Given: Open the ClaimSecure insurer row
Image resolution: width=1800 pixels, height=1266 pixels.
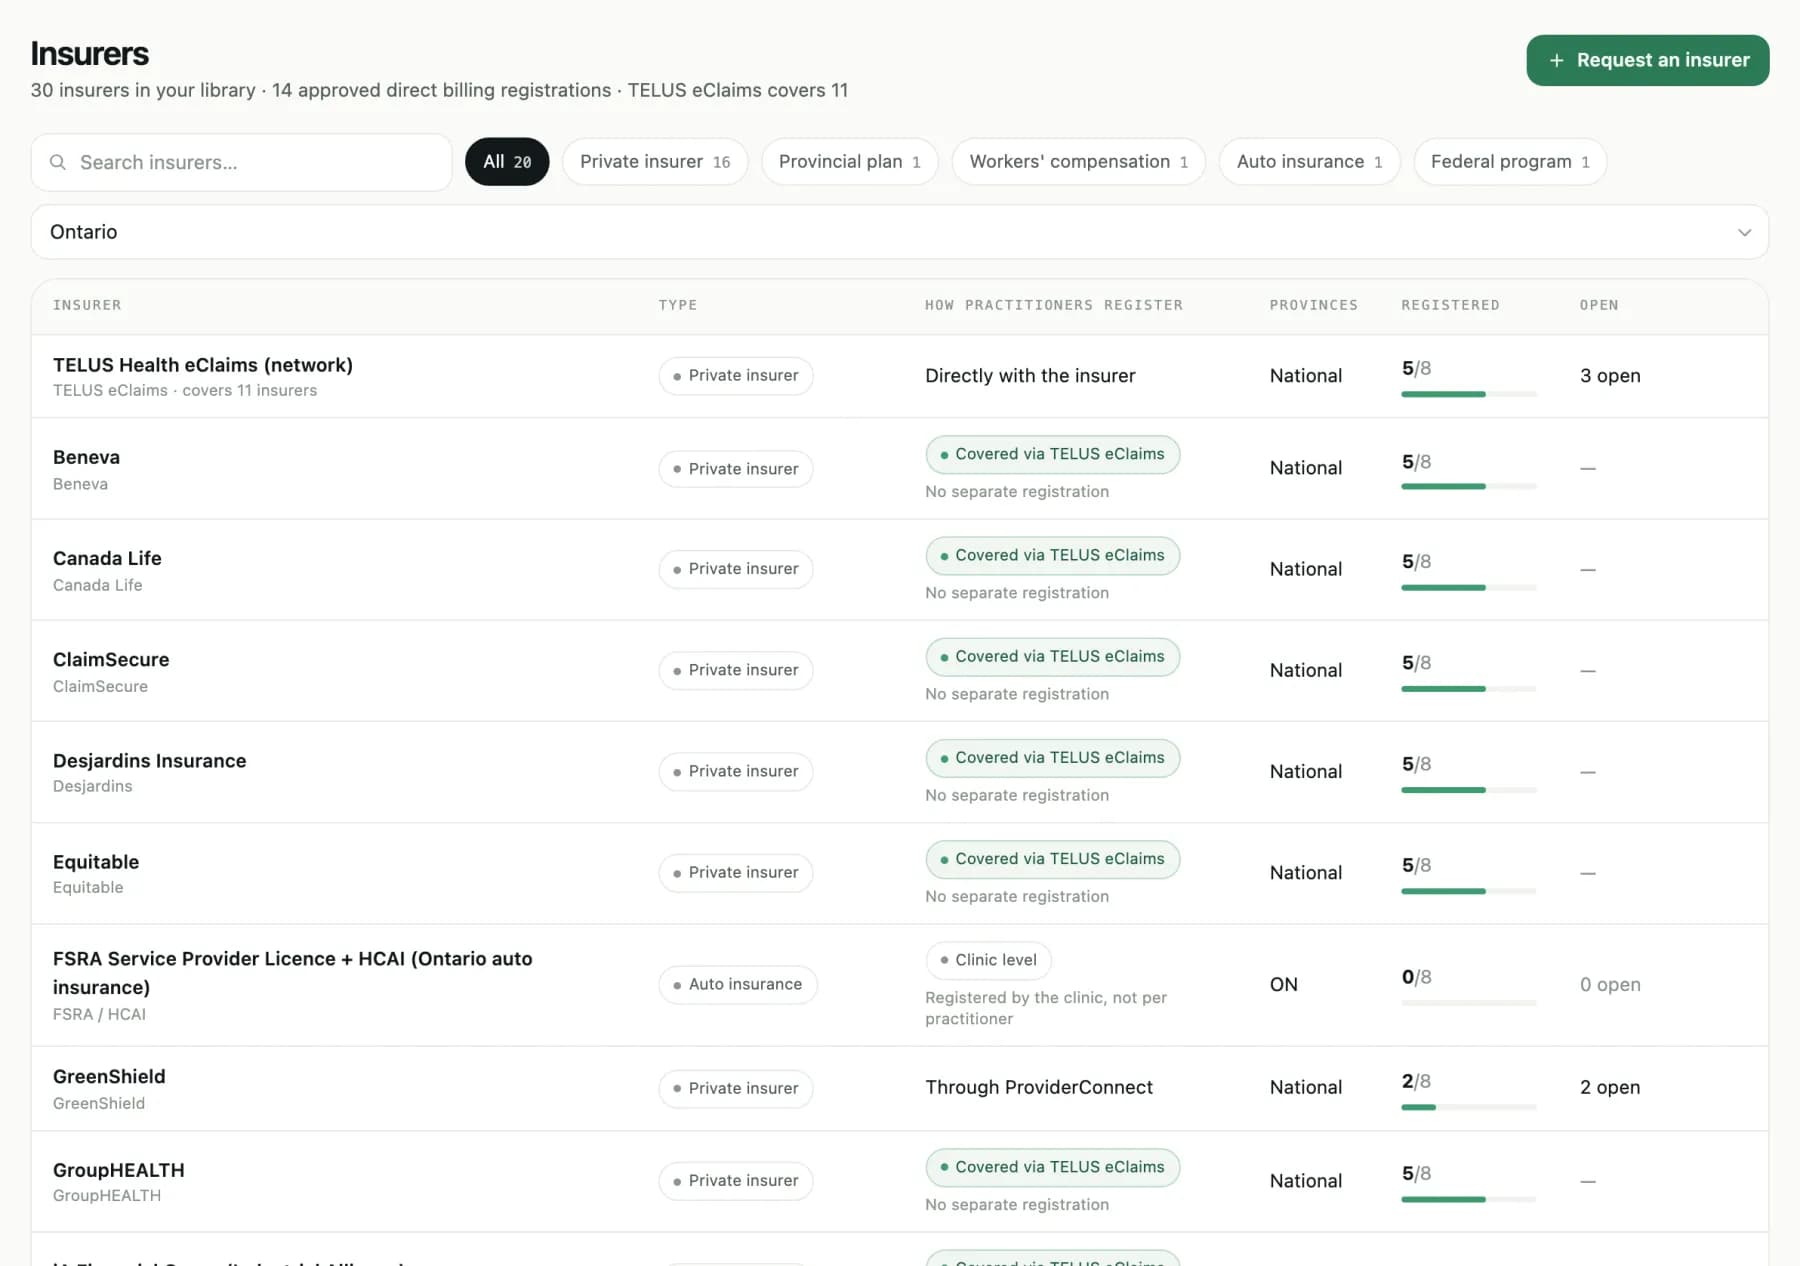Looking at the screenshot, I should (899, 671).
